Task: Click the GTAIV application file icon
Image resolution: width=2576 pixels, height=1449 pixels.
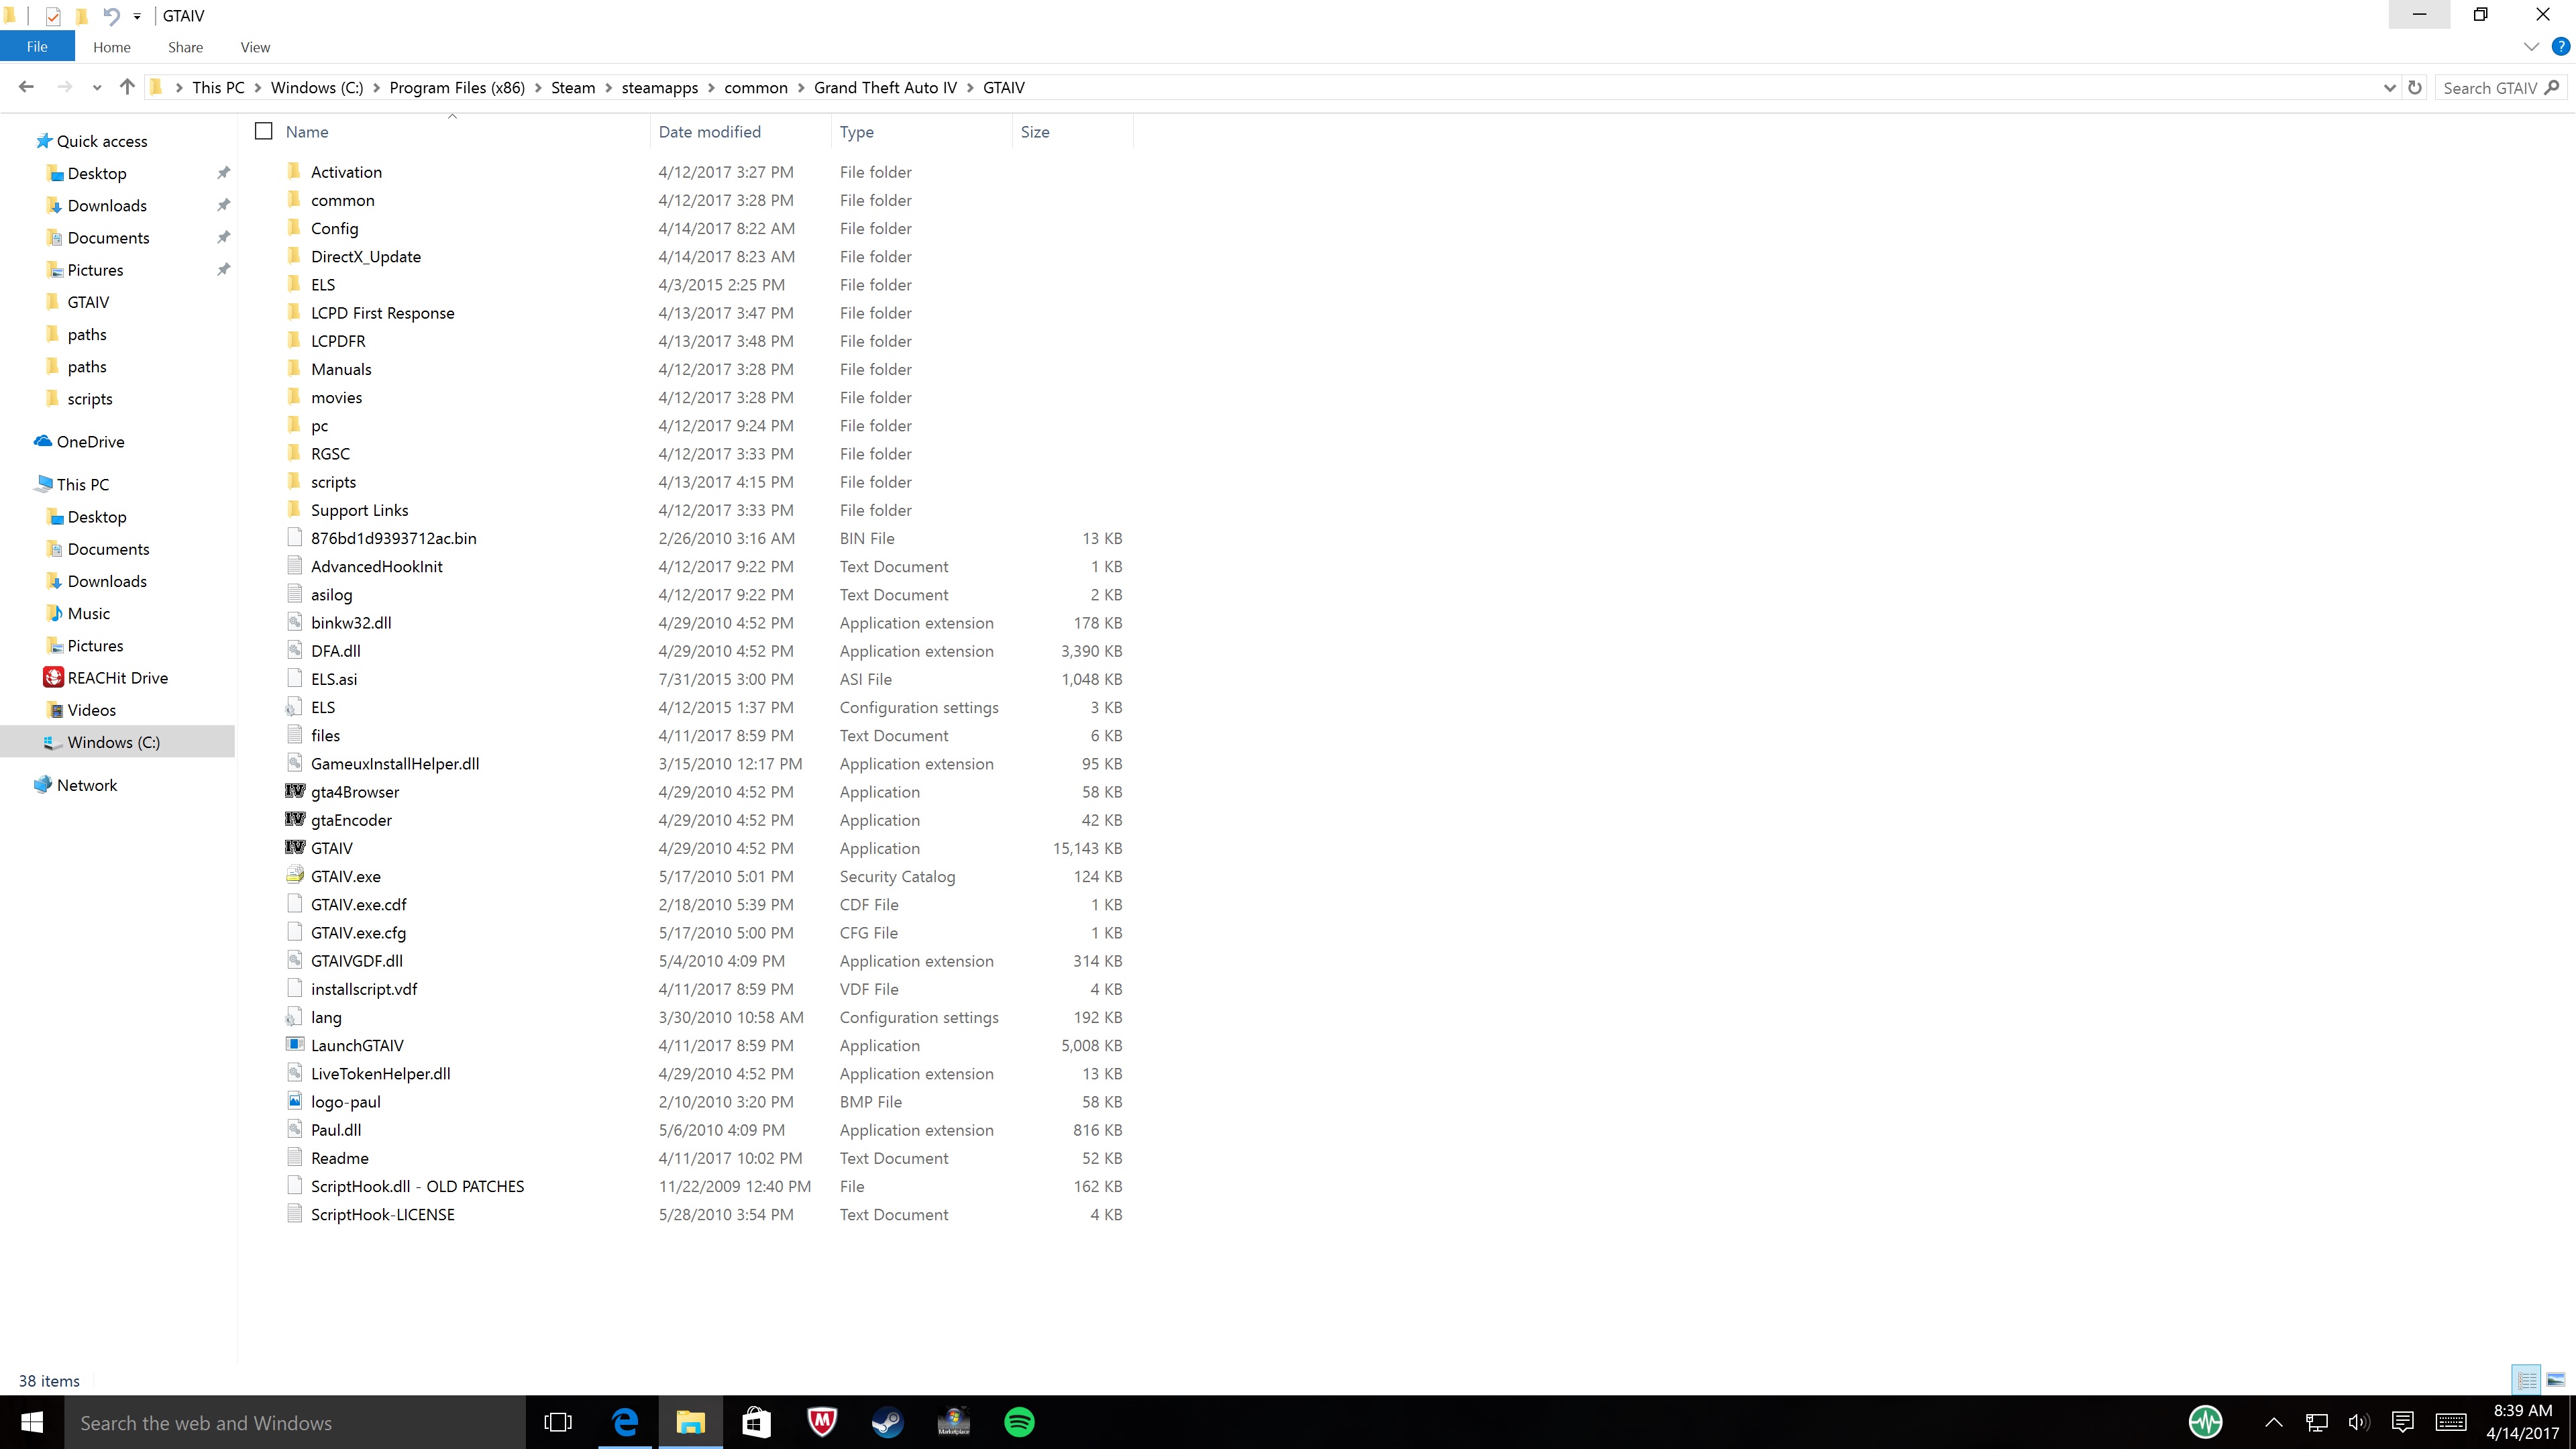Action: coord(295,847)
